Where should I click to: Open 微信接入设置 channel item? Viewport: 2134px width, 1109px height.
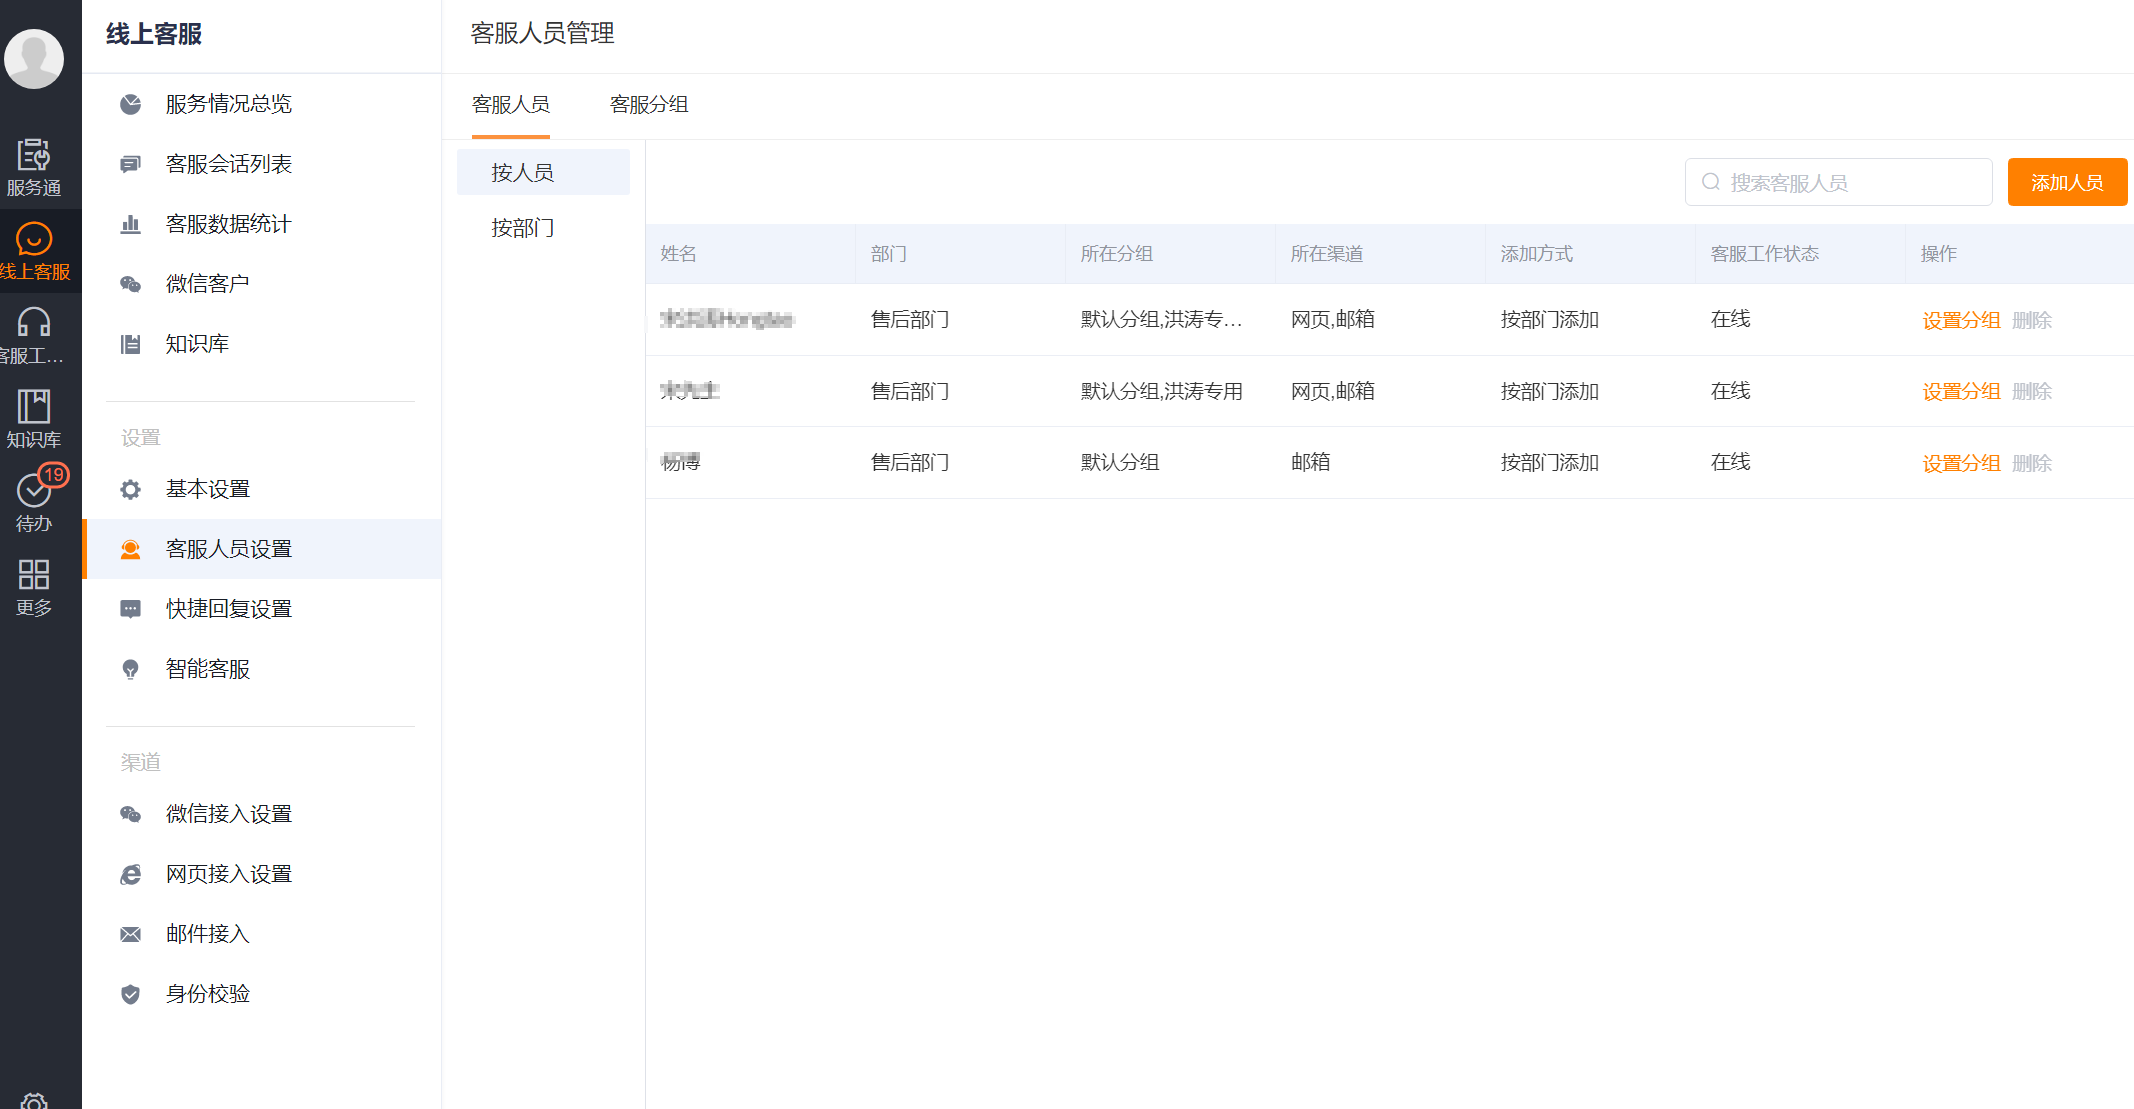[x=228, y=814]
